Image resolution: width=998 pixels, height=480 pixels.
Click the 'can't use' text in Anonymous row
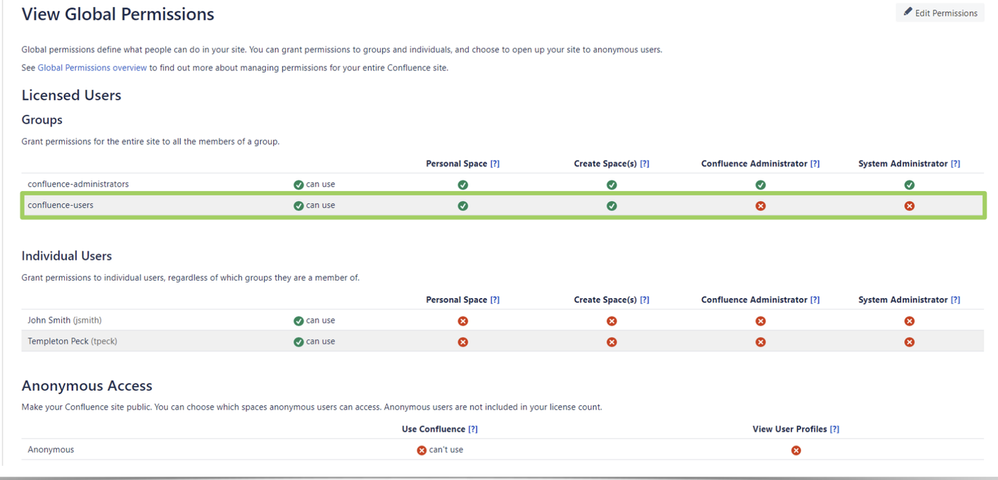pos(446,450)
